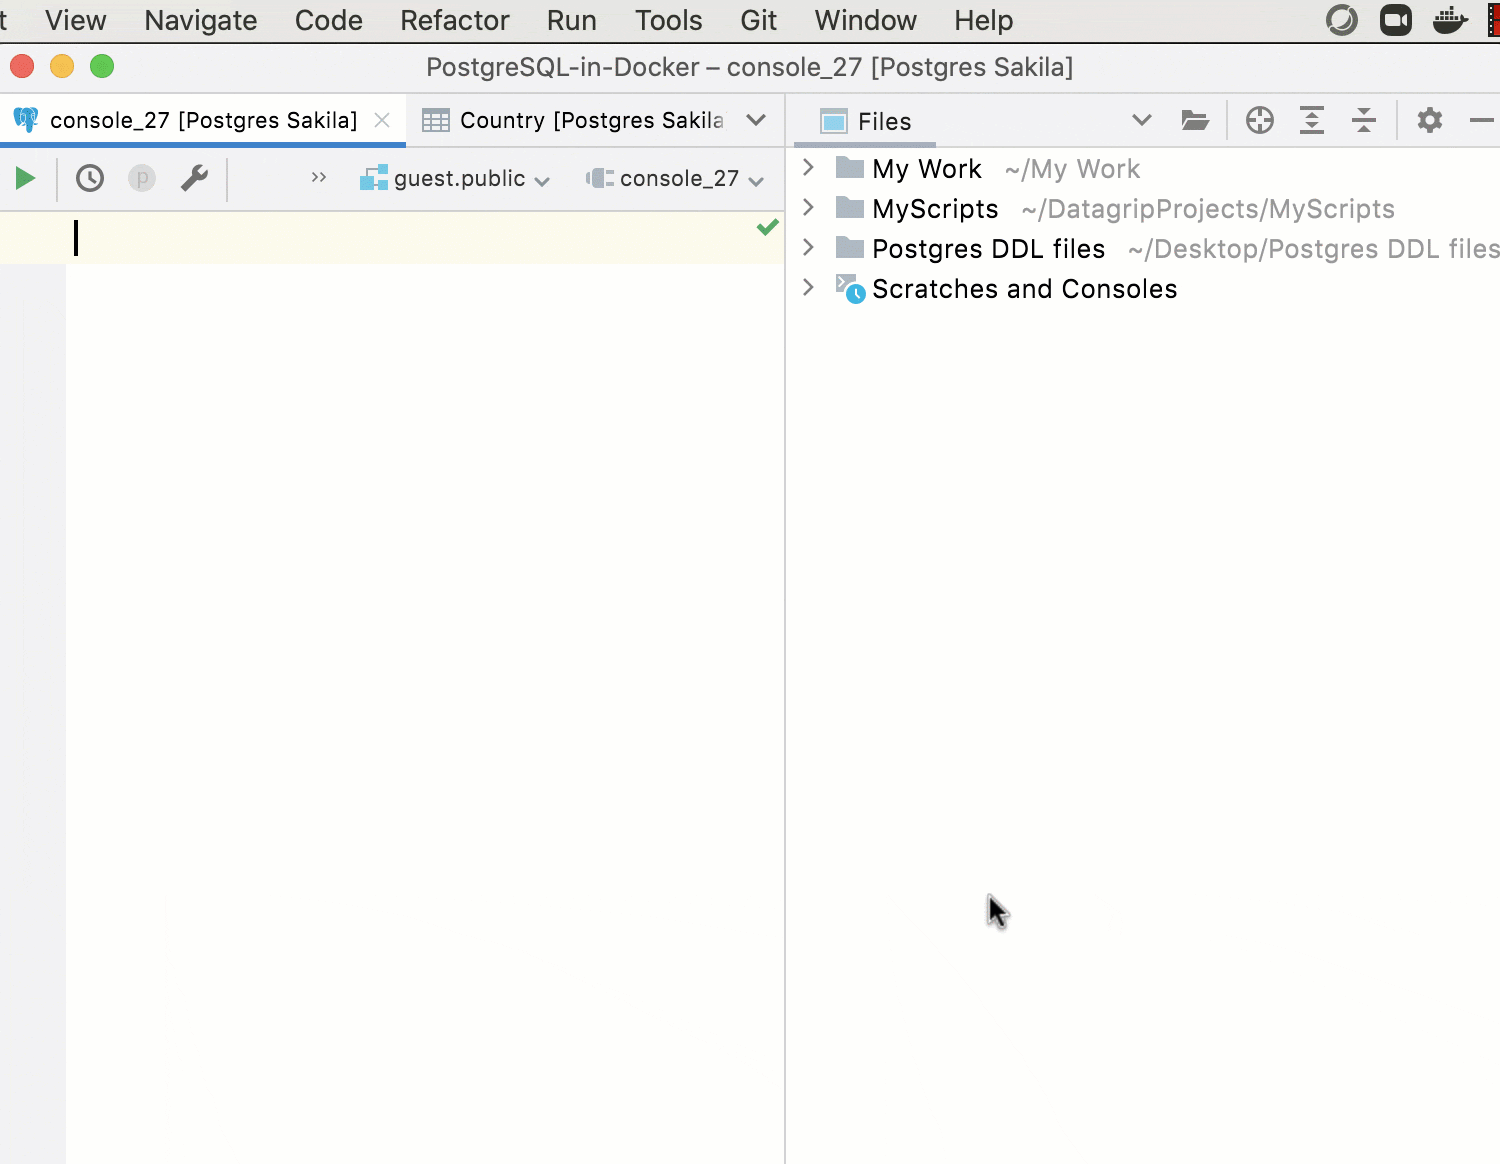Screen dimensions: 1500x1164
Task: Expand the Postgres DDL files folder
Action: pyautogui.click(x=809, y=247)
